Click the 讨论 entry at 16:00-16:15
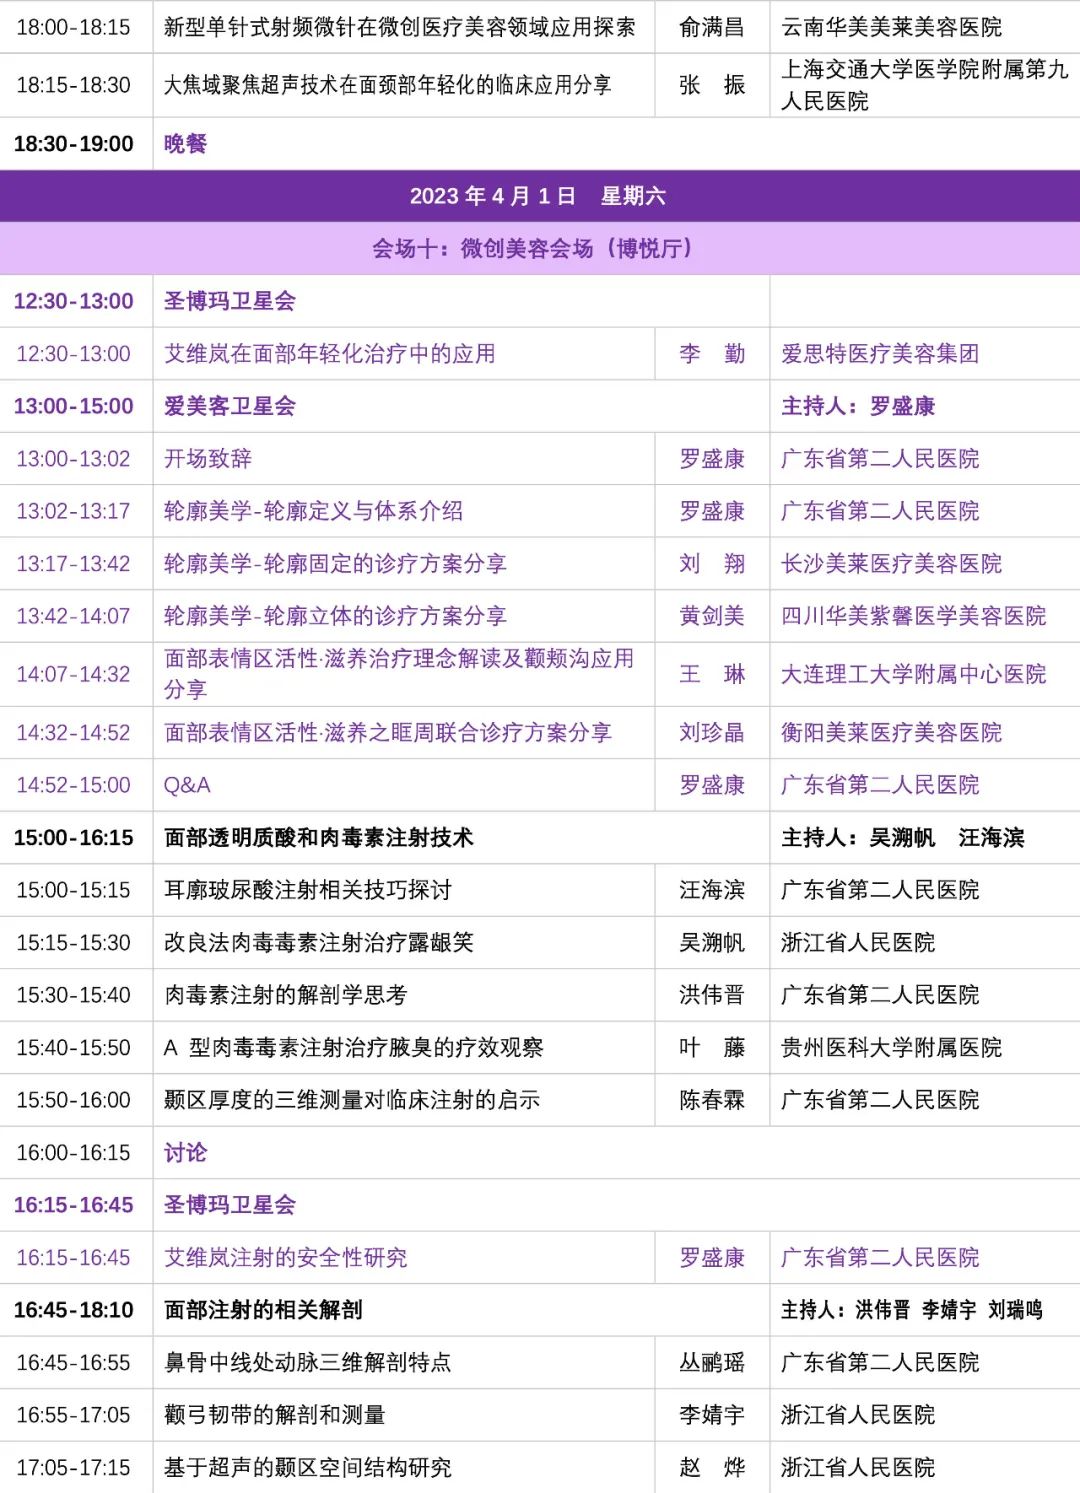 tap(185, 1153)
